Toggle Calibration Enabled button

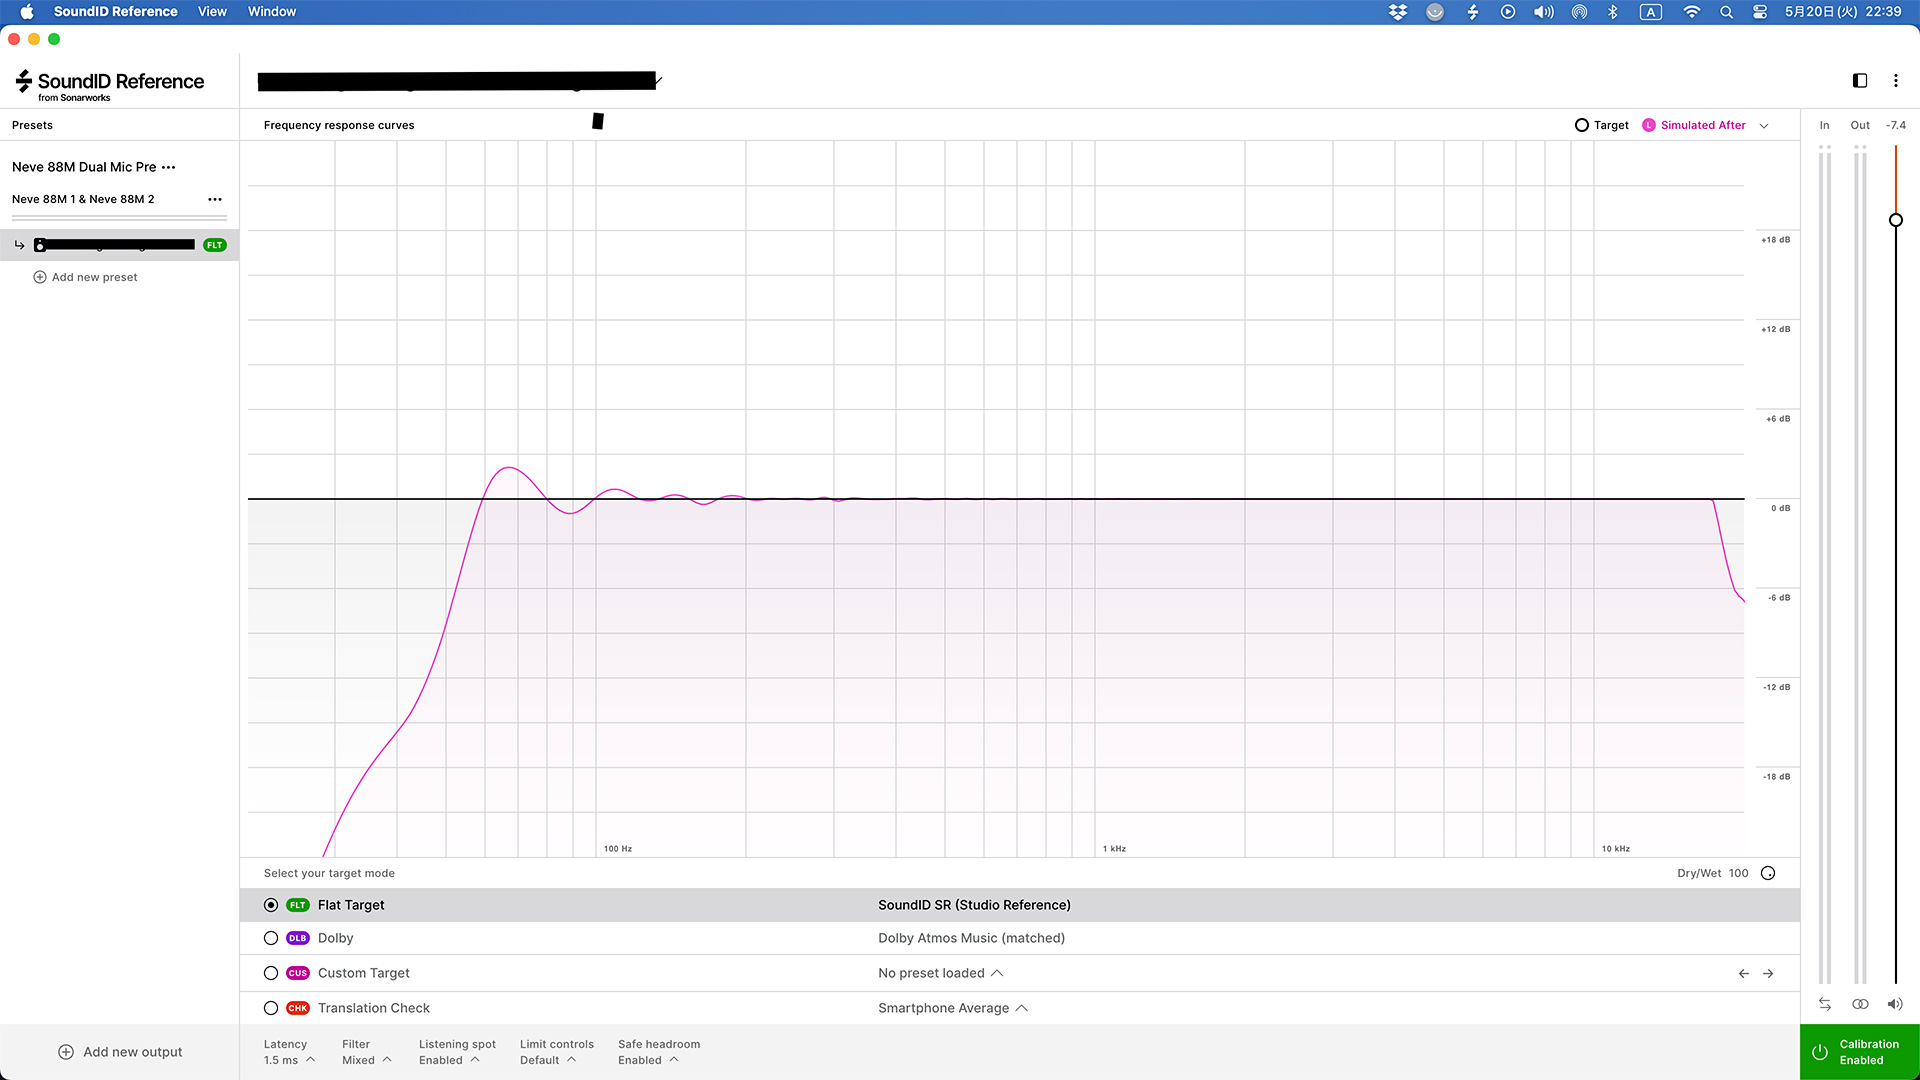1860,1052
